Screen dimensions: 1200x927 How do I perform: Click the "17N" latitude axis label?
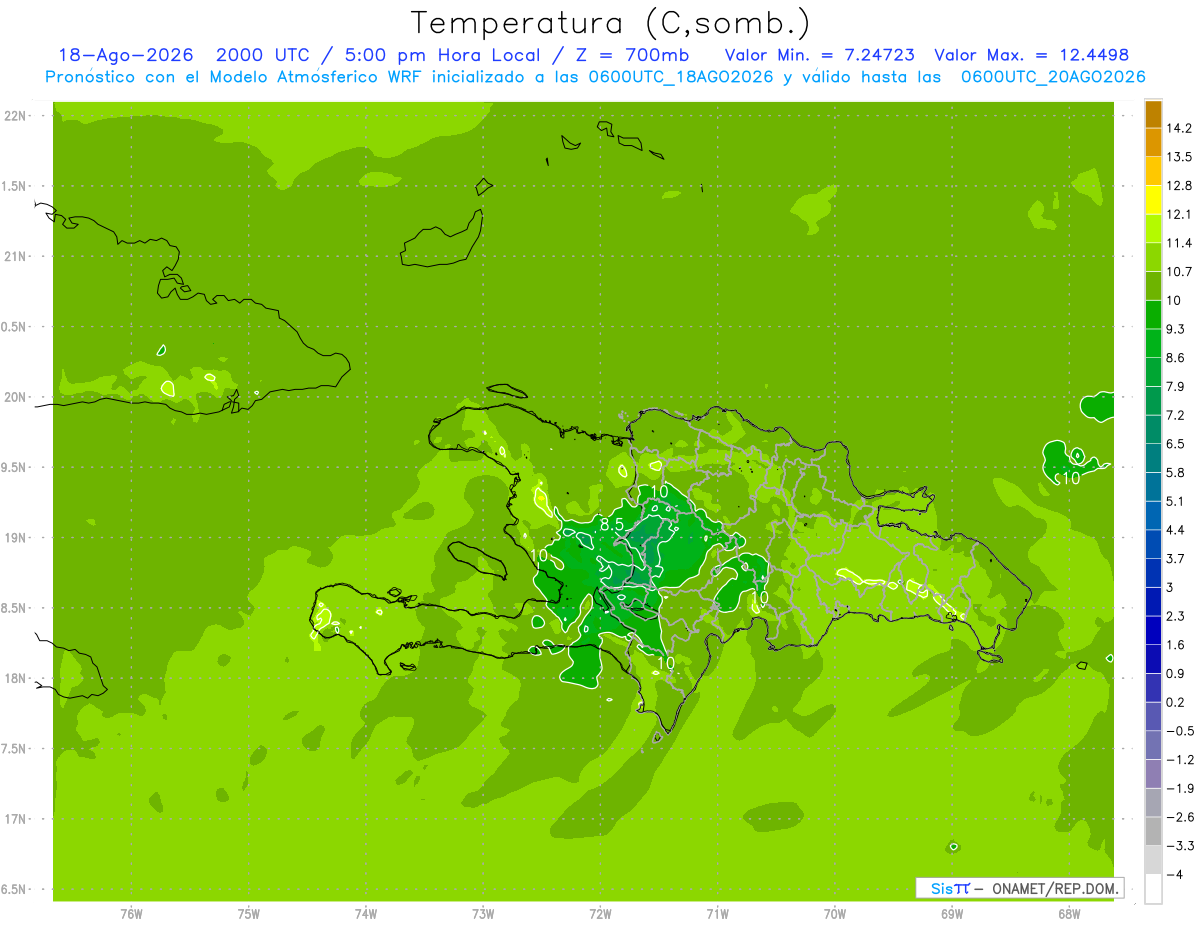tap(16, 820)
